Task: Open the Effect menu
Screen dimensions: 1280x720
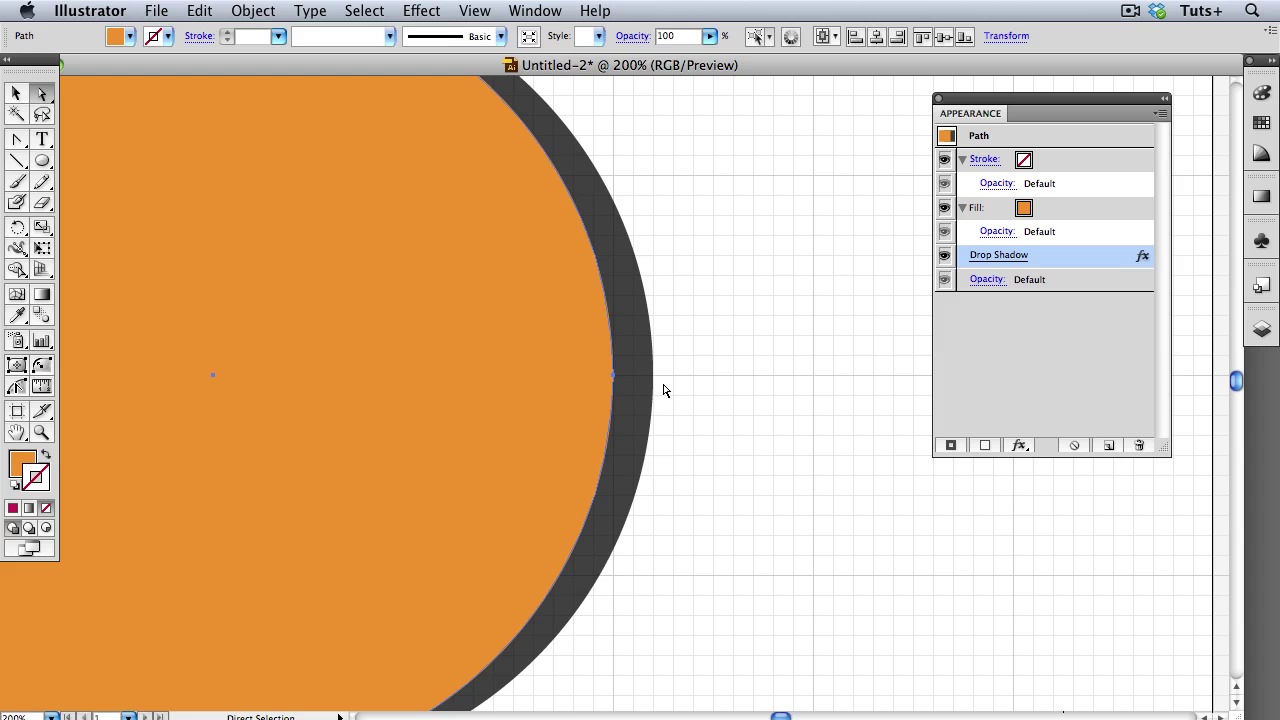Action: 422,11
